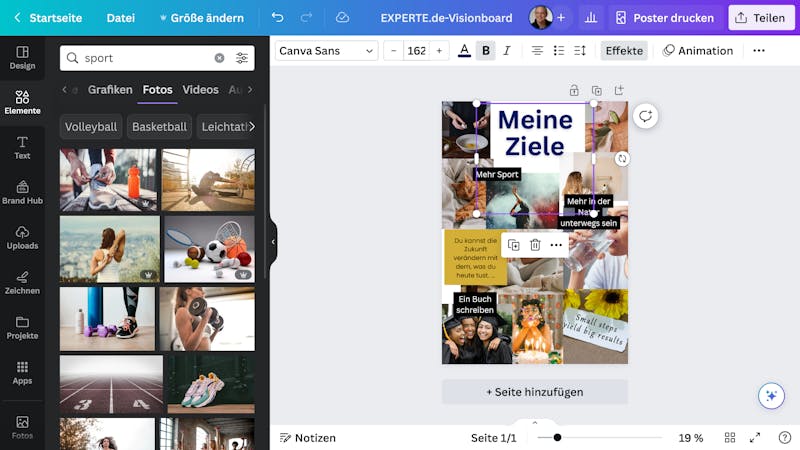Expand more sport category chips arrow
The height and width of the screenshot is (450, 800).
click(252, 127)
